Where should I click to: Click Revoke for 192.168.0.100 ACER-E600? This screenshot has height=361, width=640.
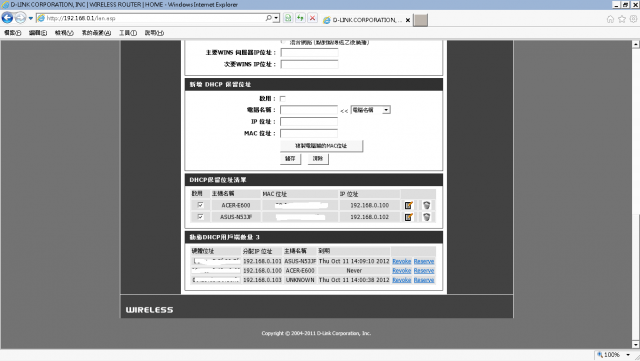point(402,271)
